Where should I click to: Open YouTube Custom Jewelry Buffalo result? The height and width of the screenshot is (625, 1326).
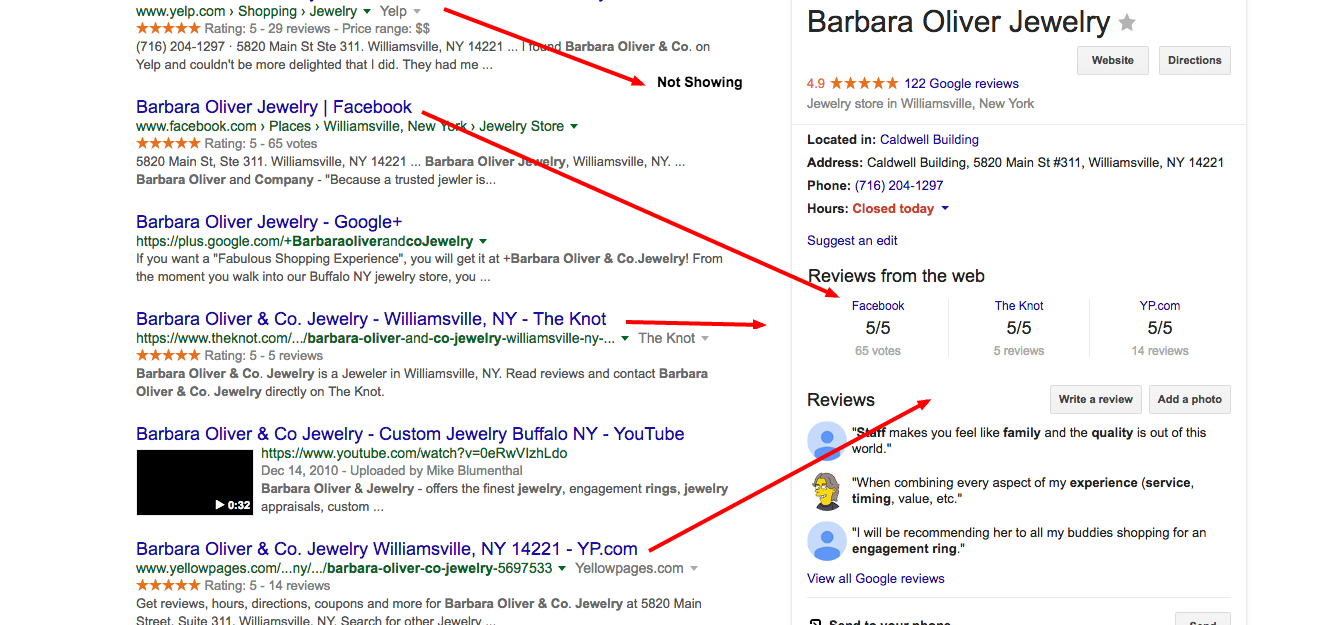click(x=410, y=434)
